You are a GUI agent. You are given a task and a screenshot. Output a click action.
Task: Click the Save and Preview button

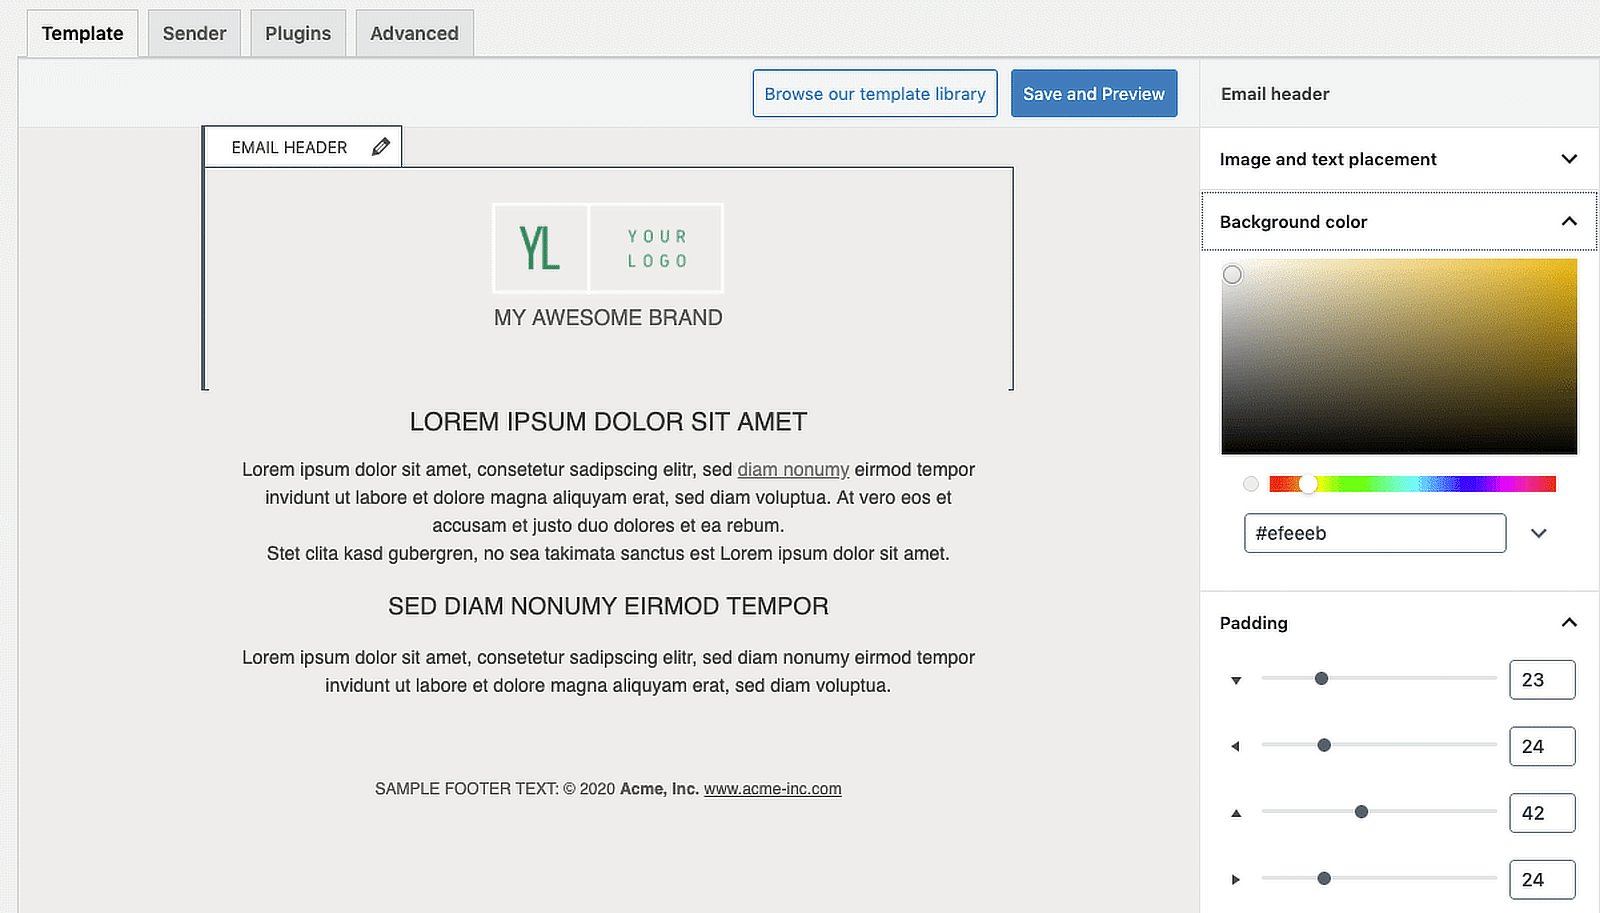click(1094, 93)
